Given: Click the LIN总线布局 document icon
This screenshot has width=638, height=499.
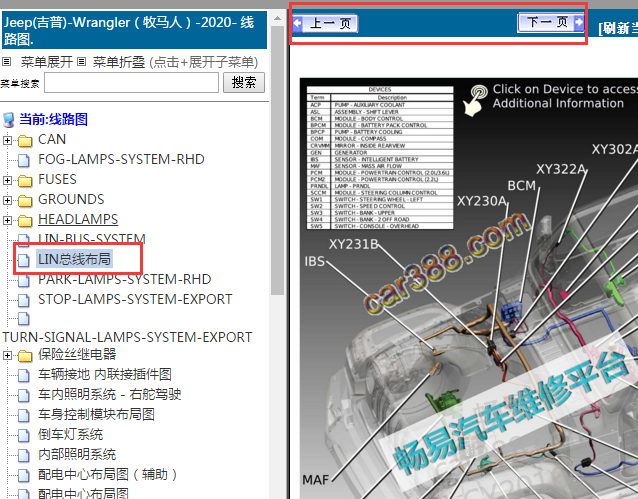Looking at the screenshot, I should click(x=24, y=260).
